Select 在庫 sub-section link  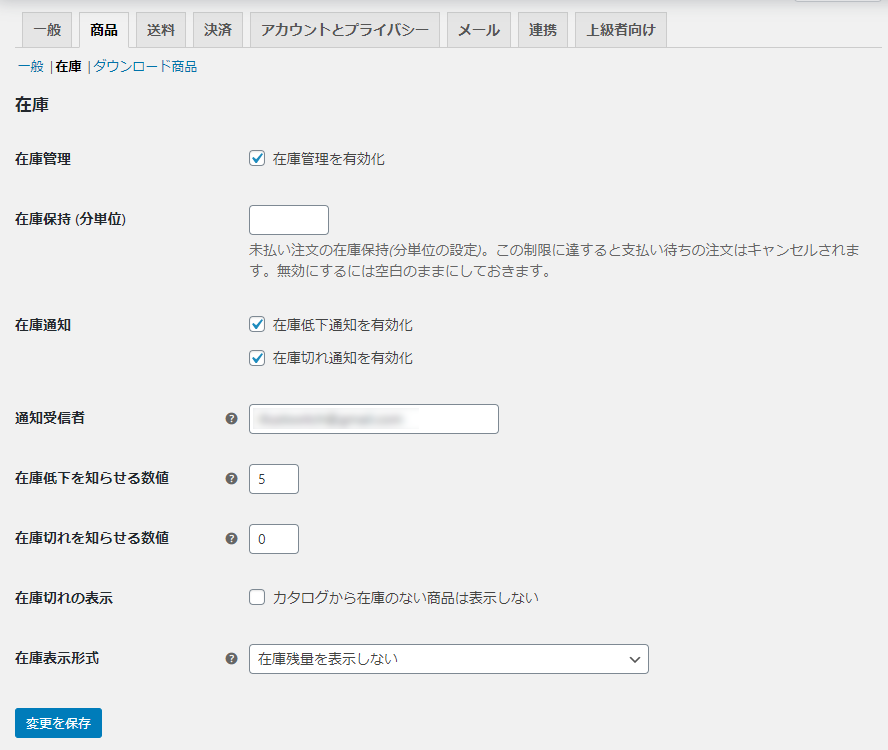pos(69,66)
